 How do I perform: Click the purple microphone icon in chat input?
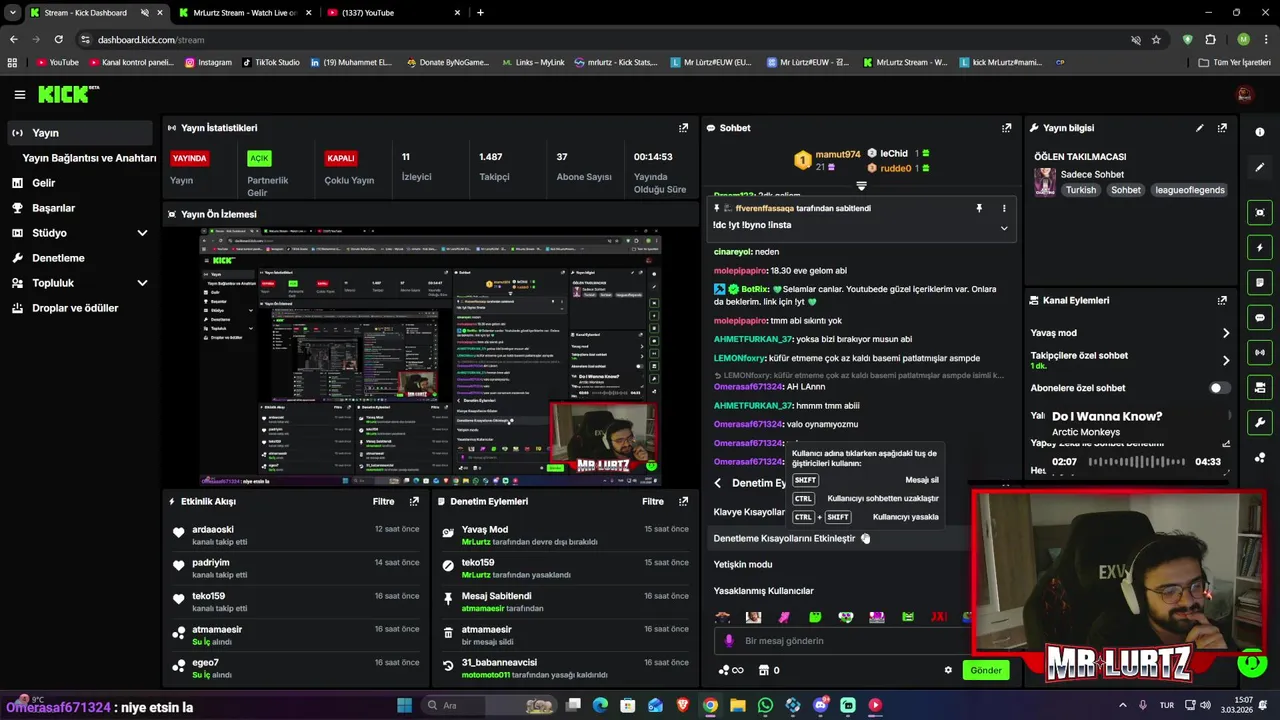729,641
